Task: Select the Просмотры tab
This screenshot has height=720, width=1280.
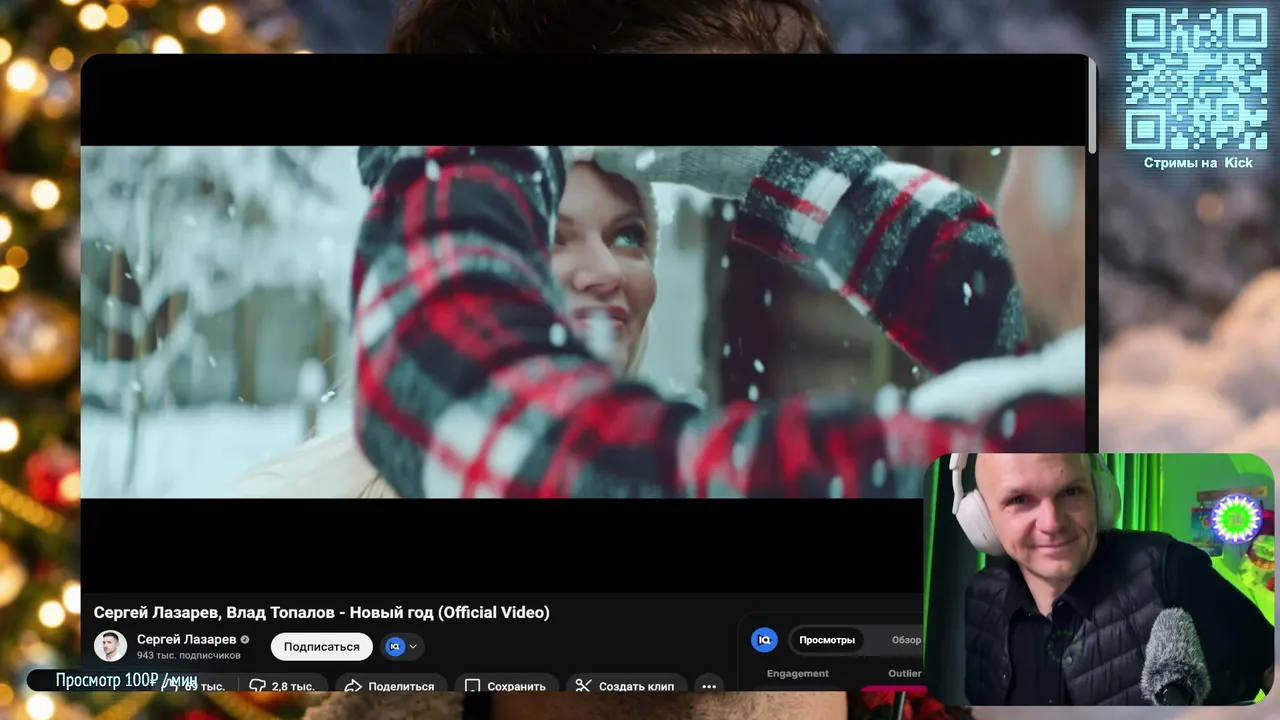Action: coord(827,640)
